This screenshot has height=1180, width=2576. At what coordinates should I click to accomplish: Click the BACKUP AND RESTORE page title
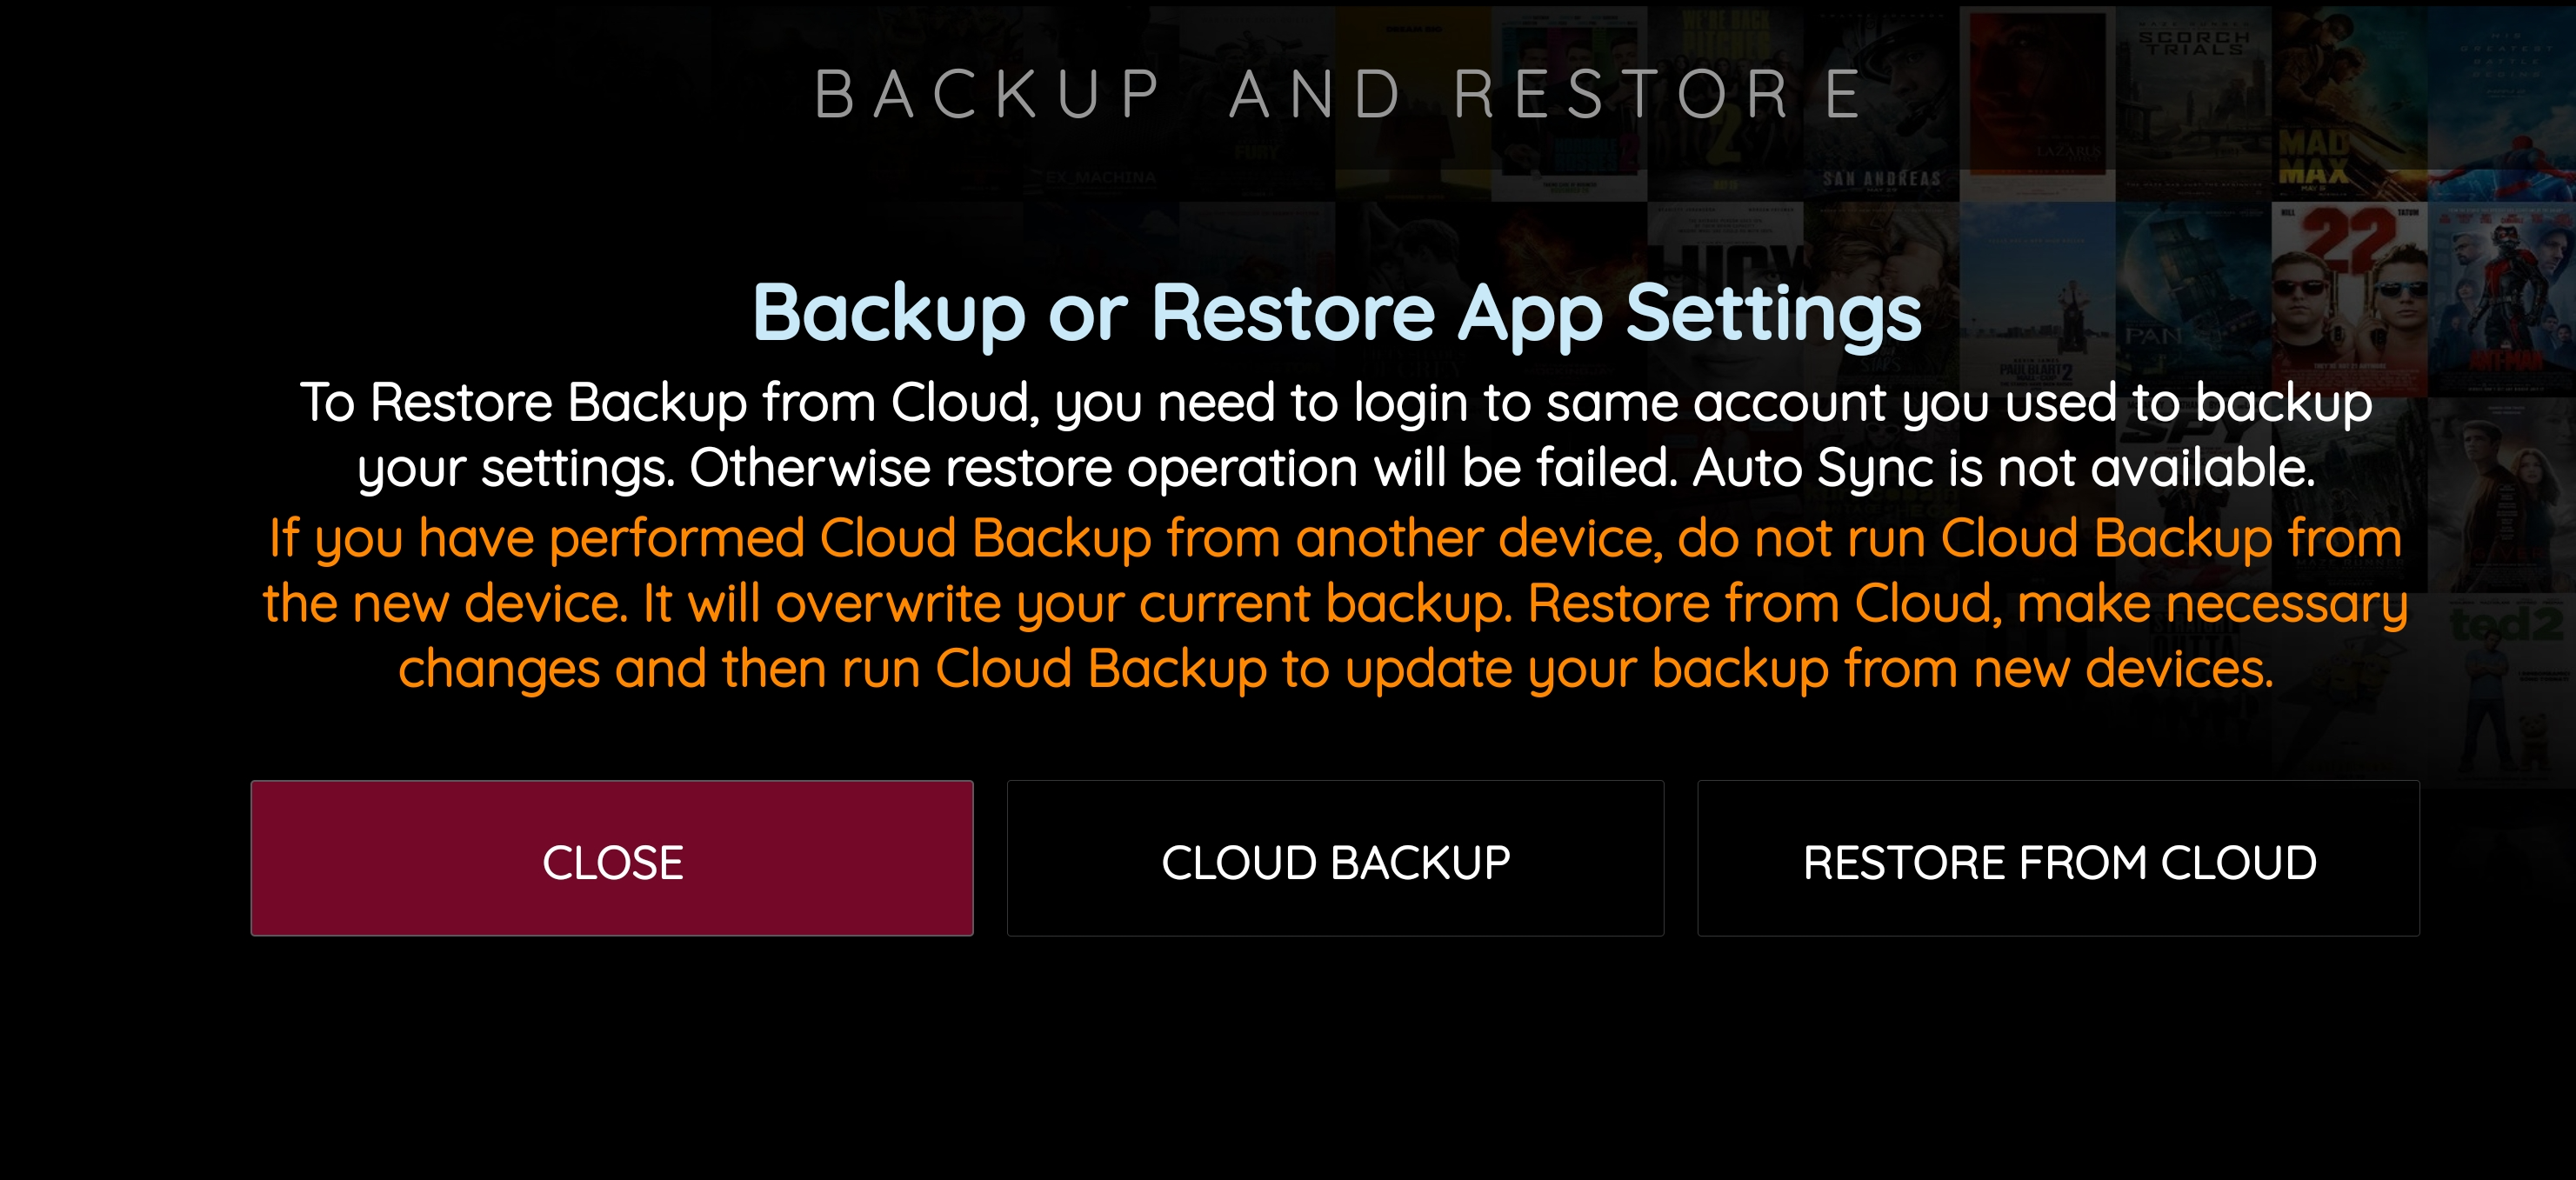point(1338,95)
